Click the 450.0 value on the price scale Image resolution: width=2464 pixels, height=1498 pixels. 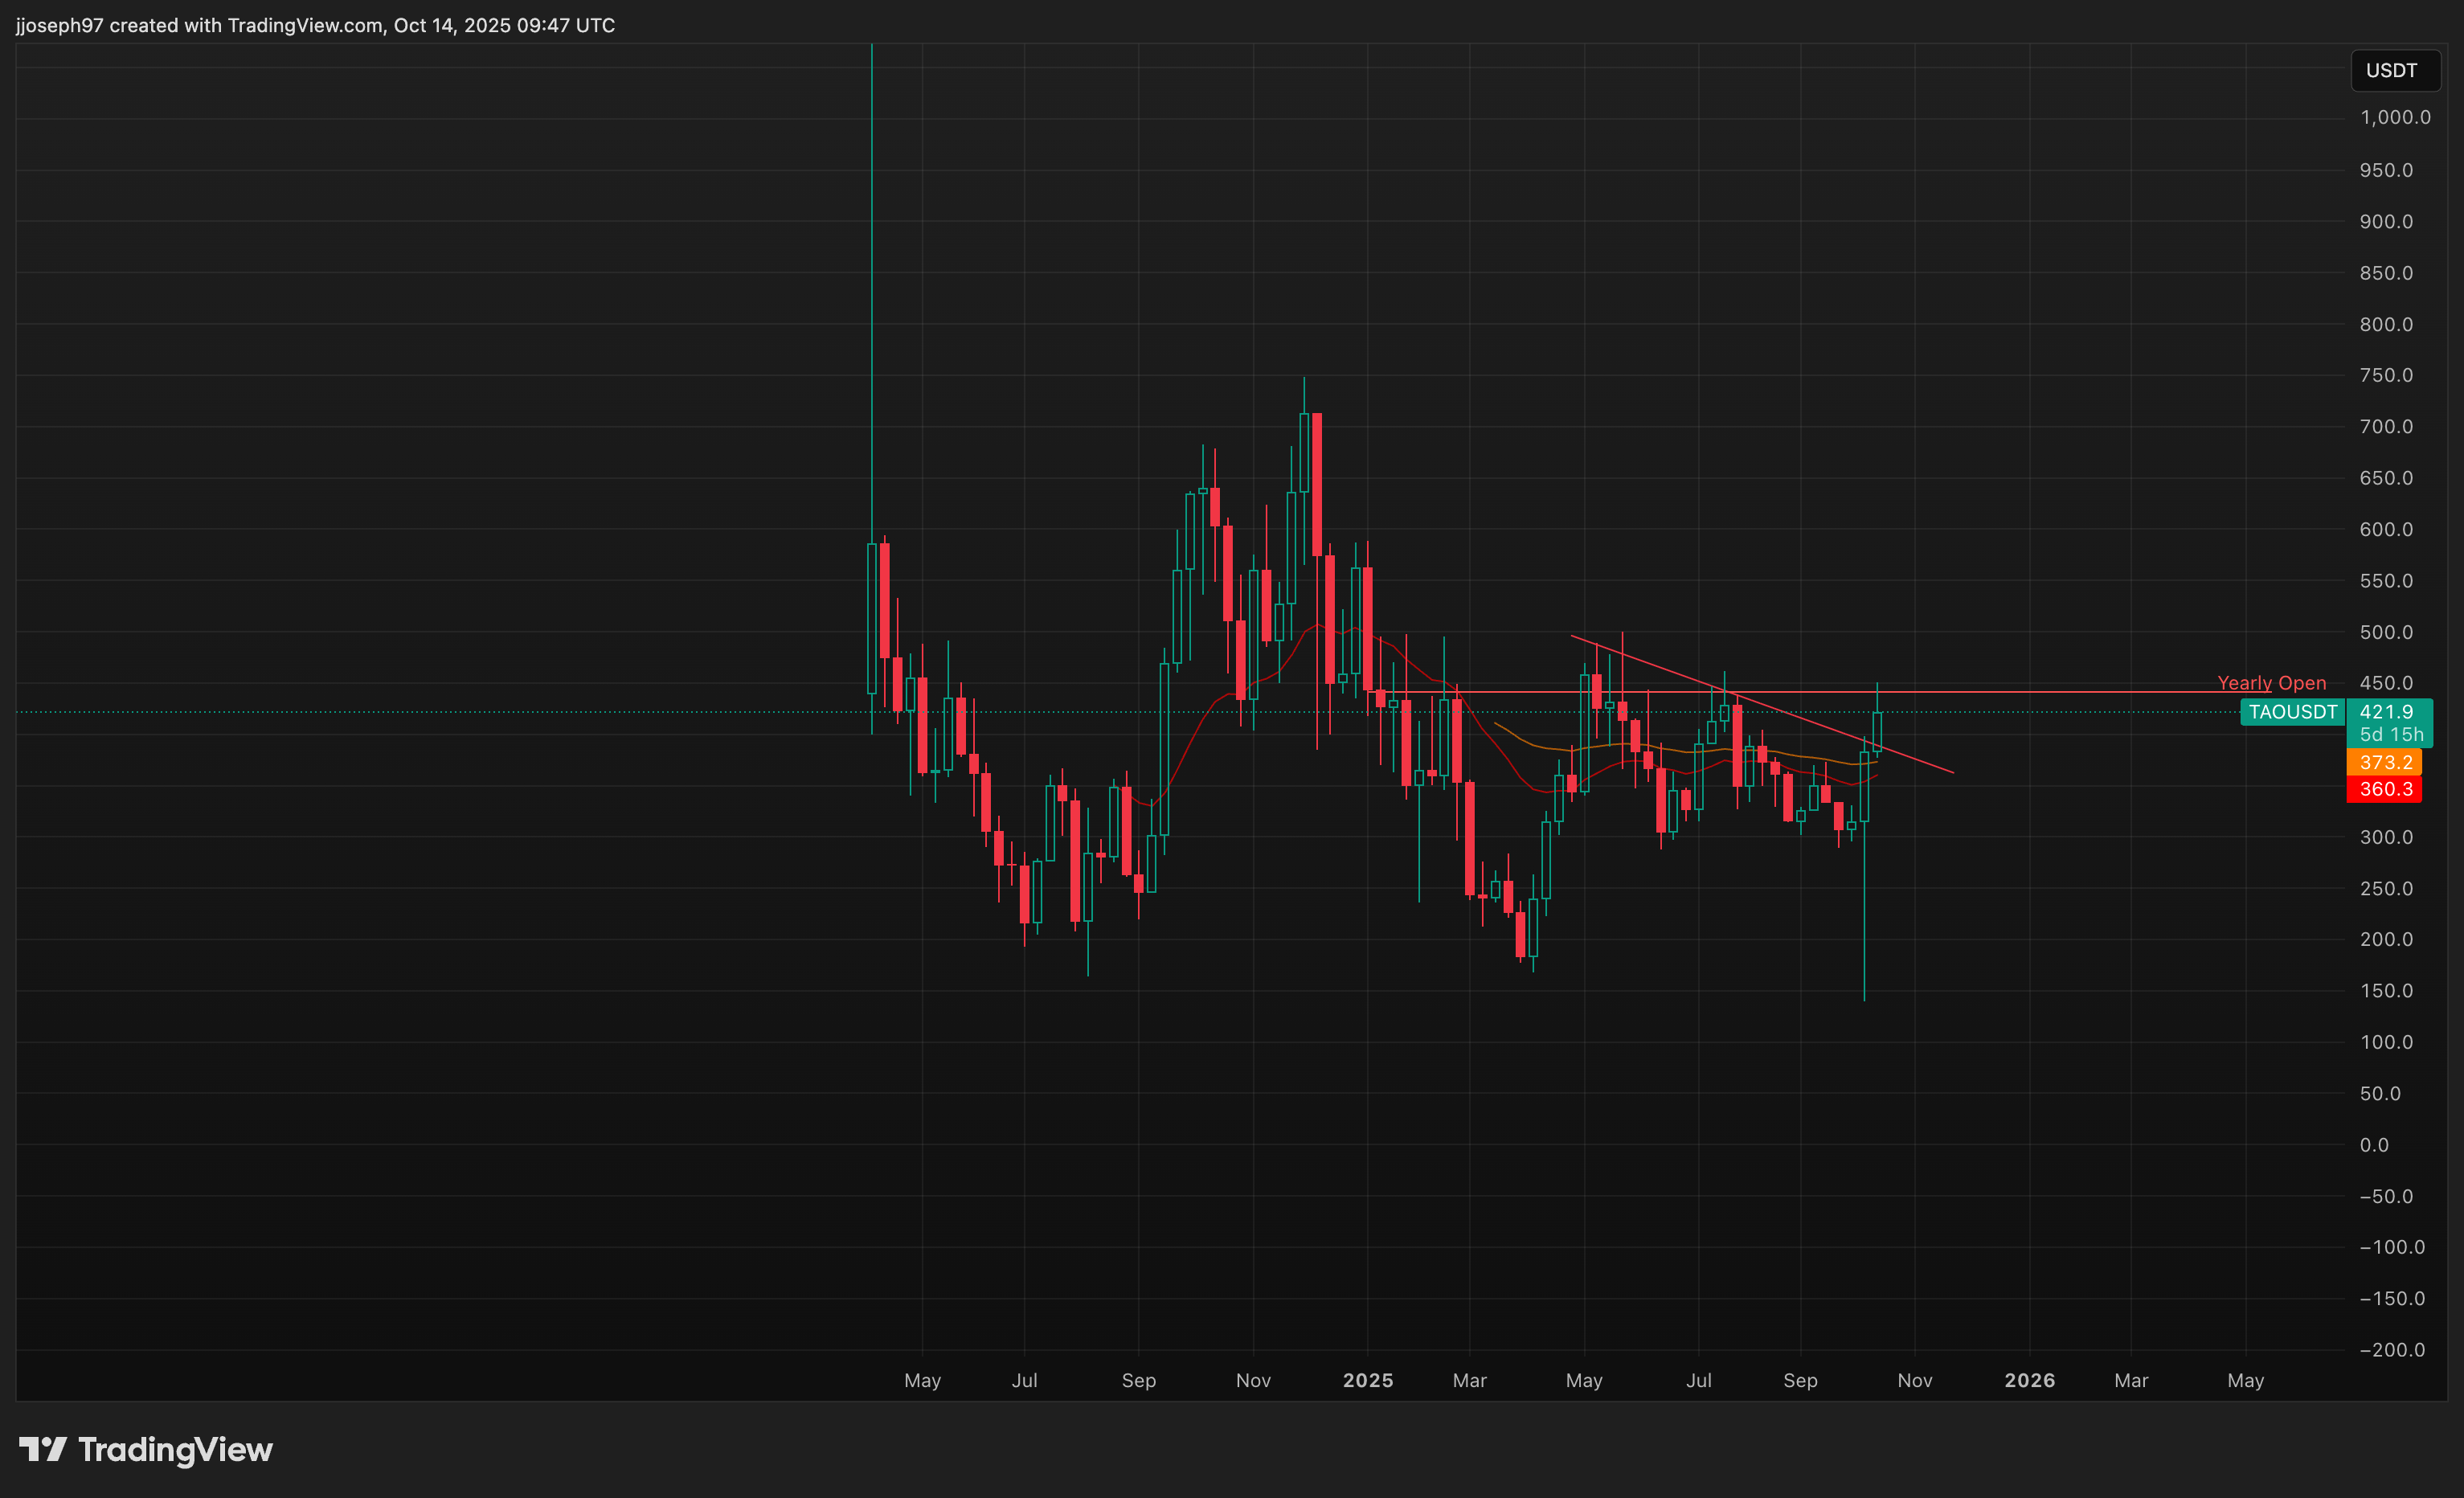pyautogui.click(x=2388, y=683)
